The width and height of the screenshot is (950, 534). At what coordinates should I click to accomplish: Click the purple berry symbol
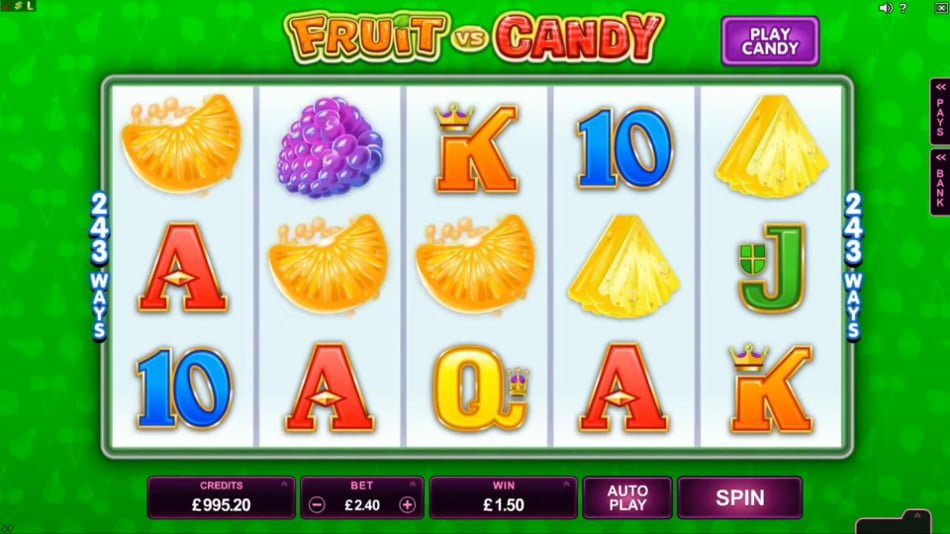tap(330, 147)
